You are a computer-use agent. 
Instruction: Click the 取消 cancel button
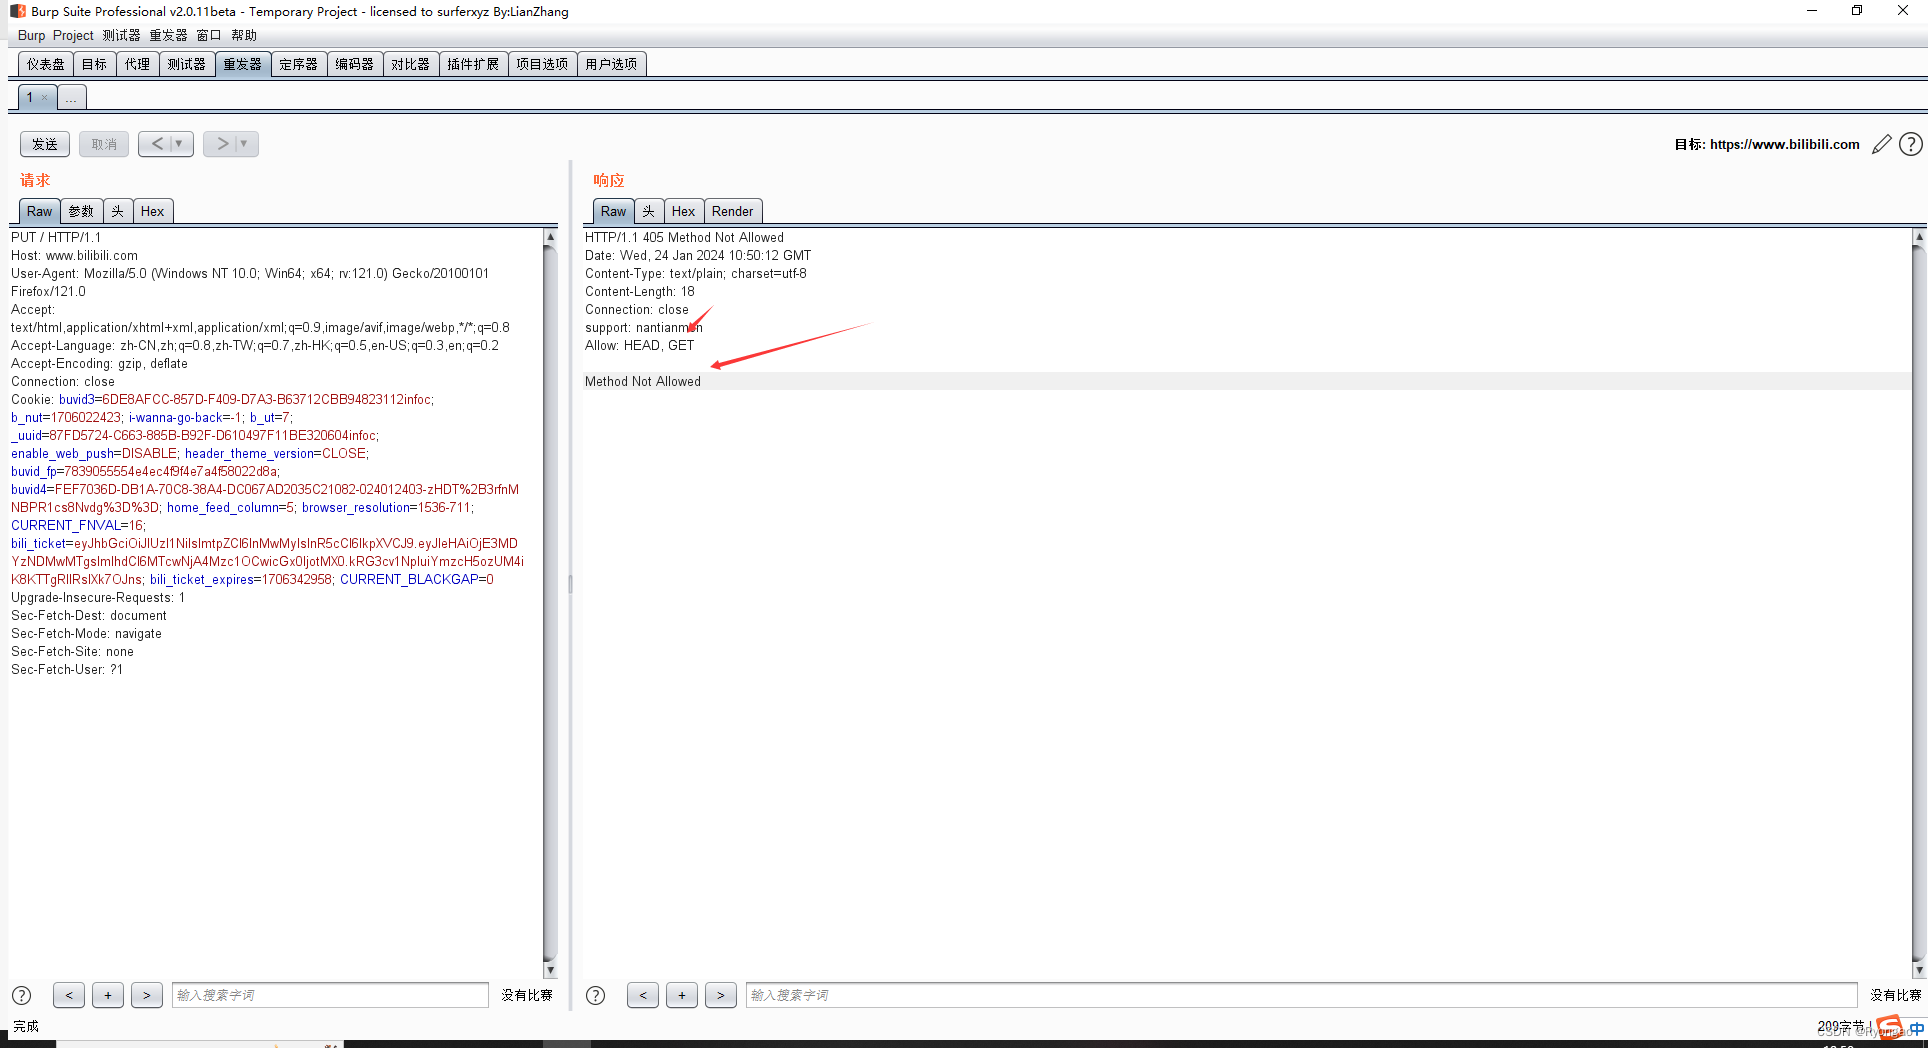point(104,144)
